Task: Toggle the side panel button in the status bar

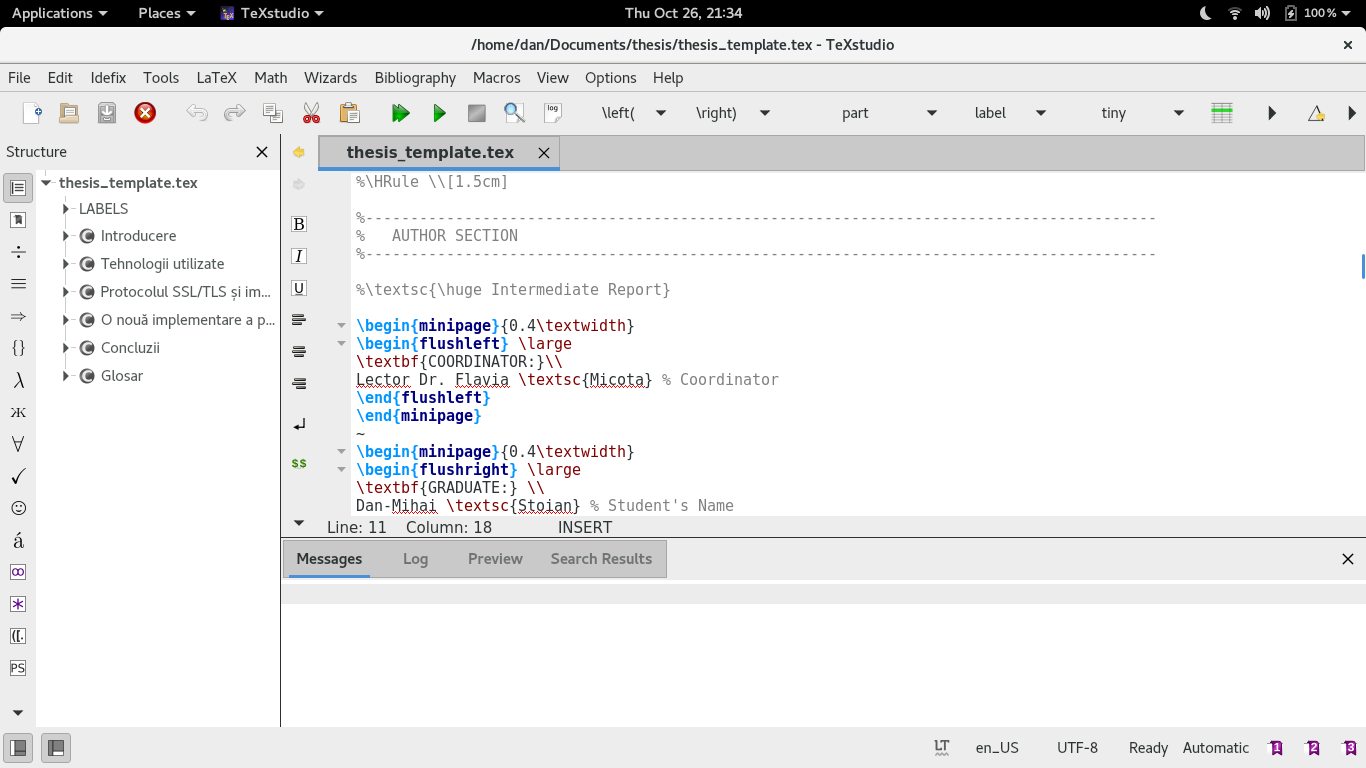Action: tap(18, 747)
